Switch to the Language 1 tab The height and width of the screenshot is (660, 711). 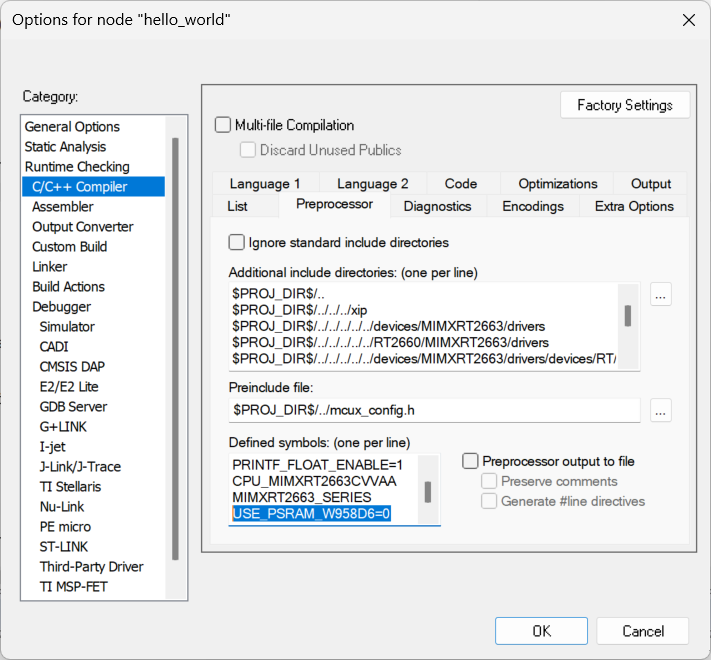pos(265,184)
